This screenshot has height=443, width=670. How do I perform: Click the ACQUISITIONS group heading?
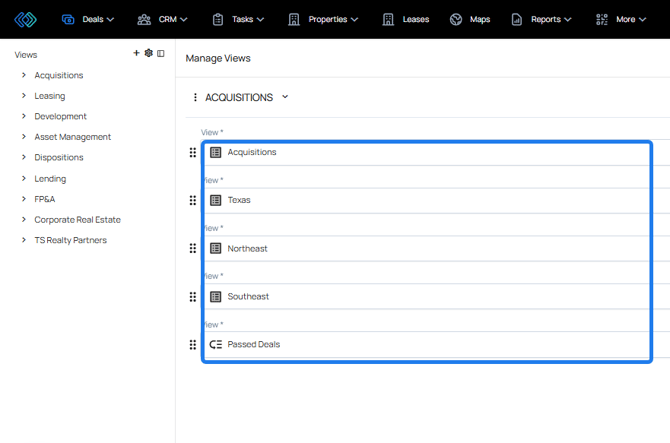pos(239,97)
